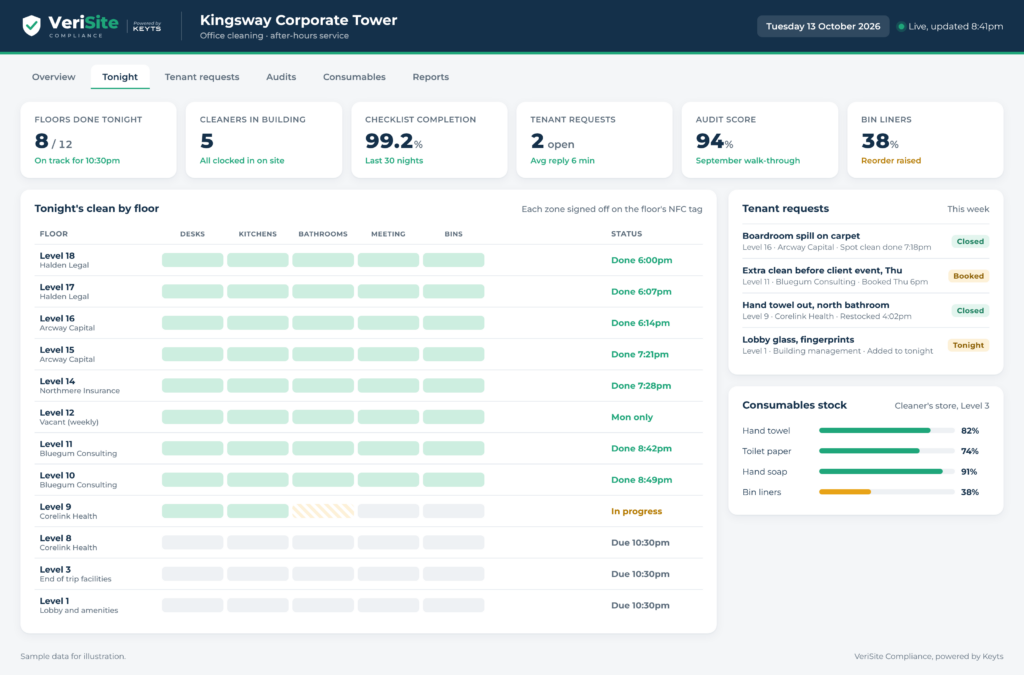Click the Powered by Keyts logo
1024x675 pixels.
146,26
